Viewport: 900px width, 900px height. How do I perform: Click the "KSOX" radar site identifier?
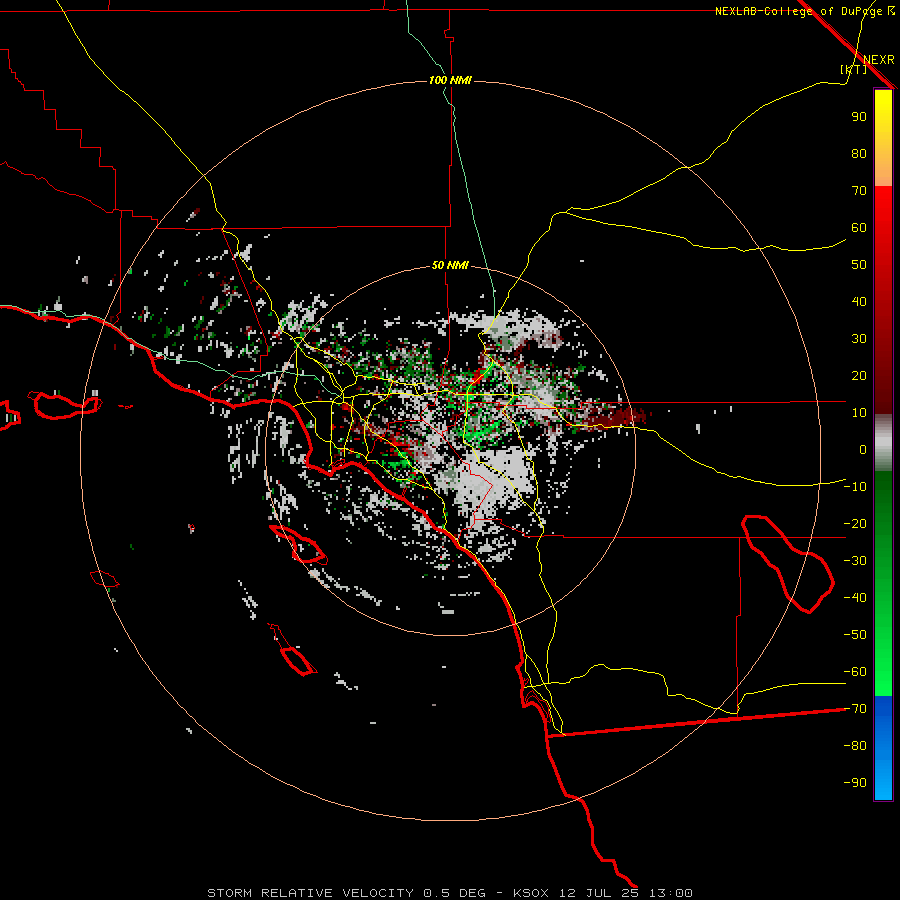531,893
